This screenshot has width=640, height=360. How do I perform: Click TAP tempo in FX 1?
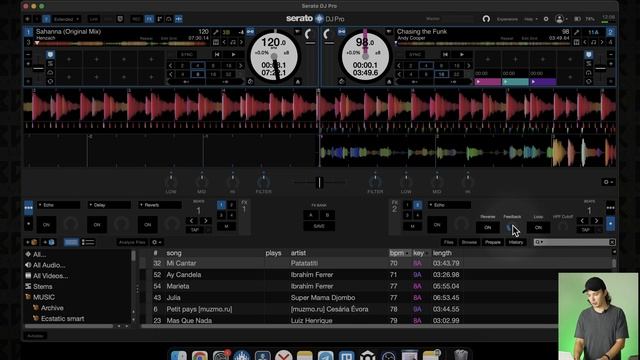(x=195, y=230)
